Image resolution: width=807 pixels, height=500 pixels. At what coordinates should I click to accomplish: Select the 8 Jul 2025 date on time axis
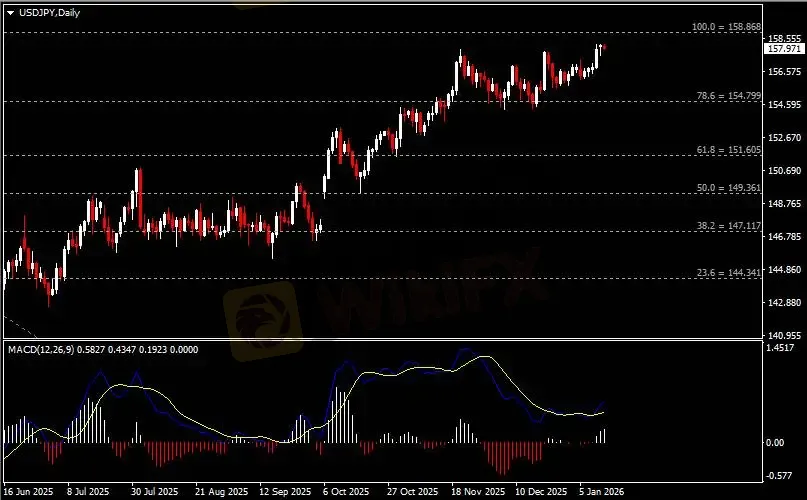(x=88, y=492)
